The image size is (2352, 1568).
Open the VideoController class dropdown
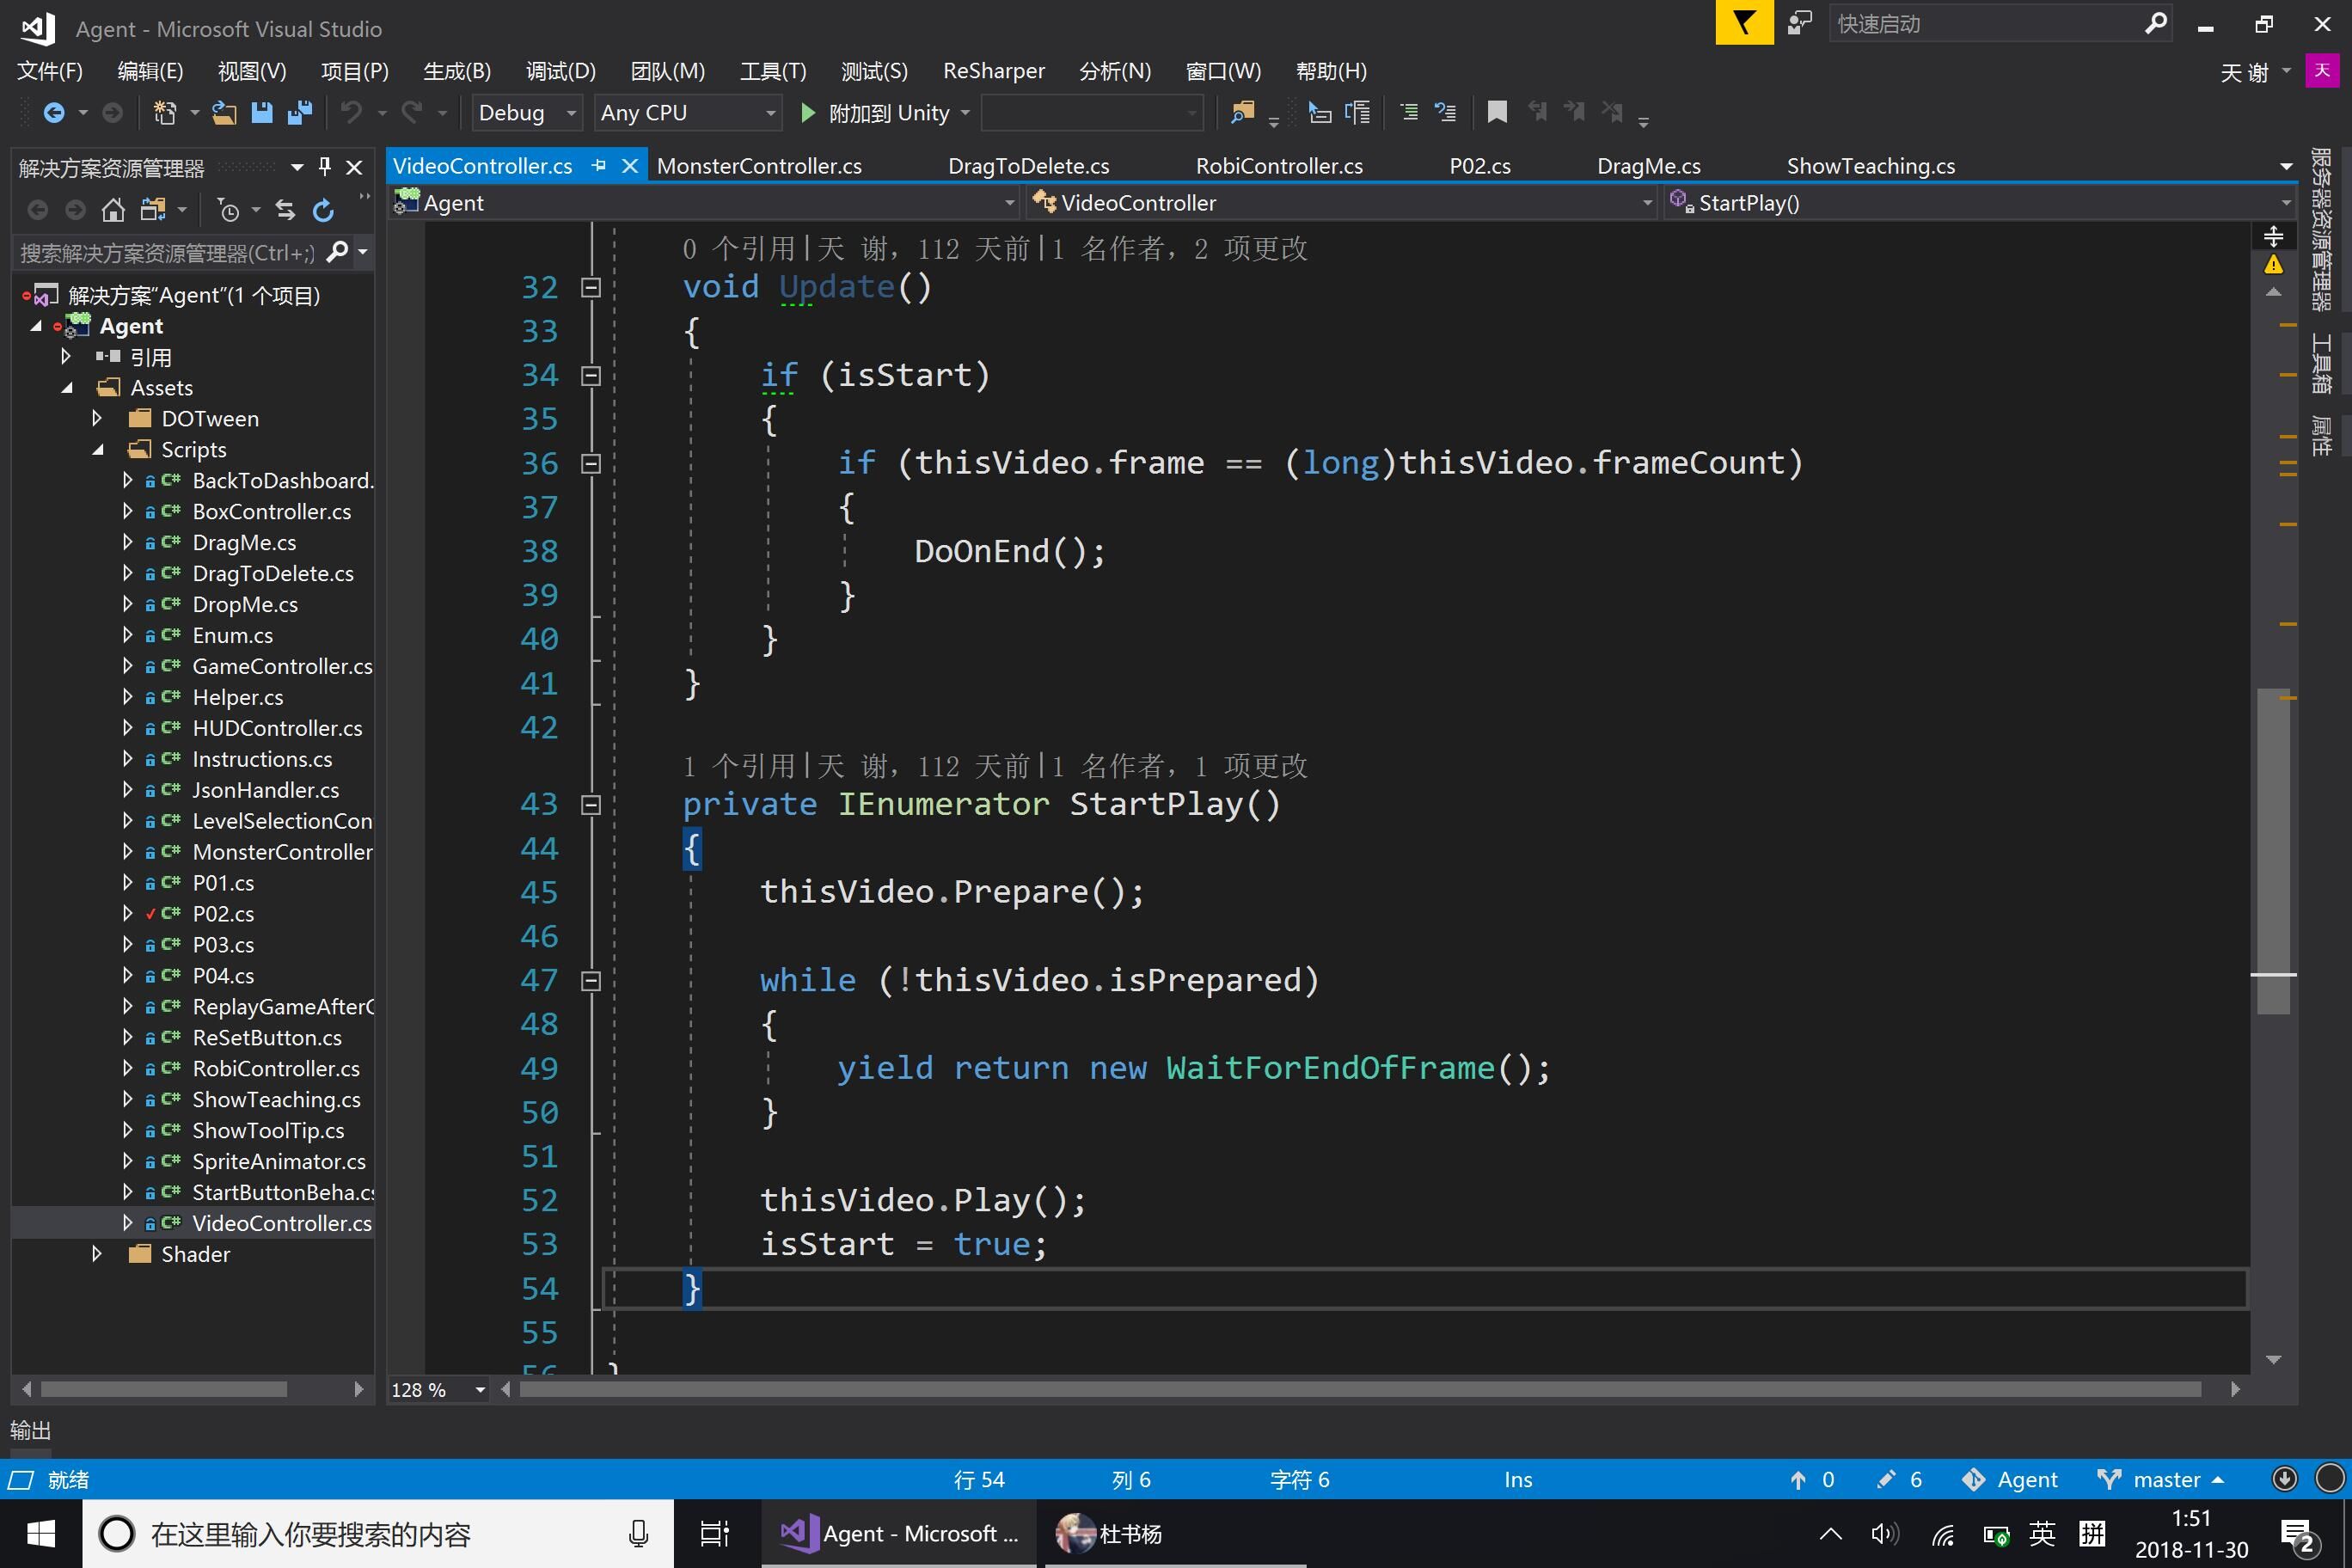pyautogui.click(x=1343, y=203)
